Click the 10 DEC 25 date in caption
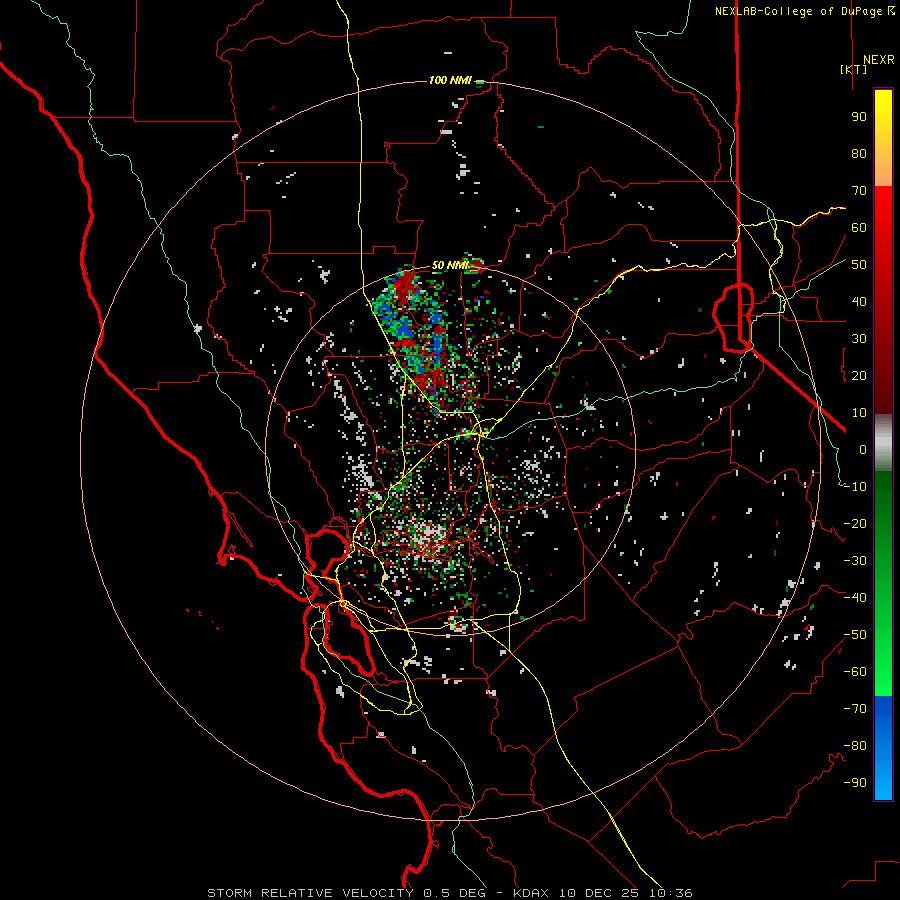The image size is (900, 900). click(600, 893)
